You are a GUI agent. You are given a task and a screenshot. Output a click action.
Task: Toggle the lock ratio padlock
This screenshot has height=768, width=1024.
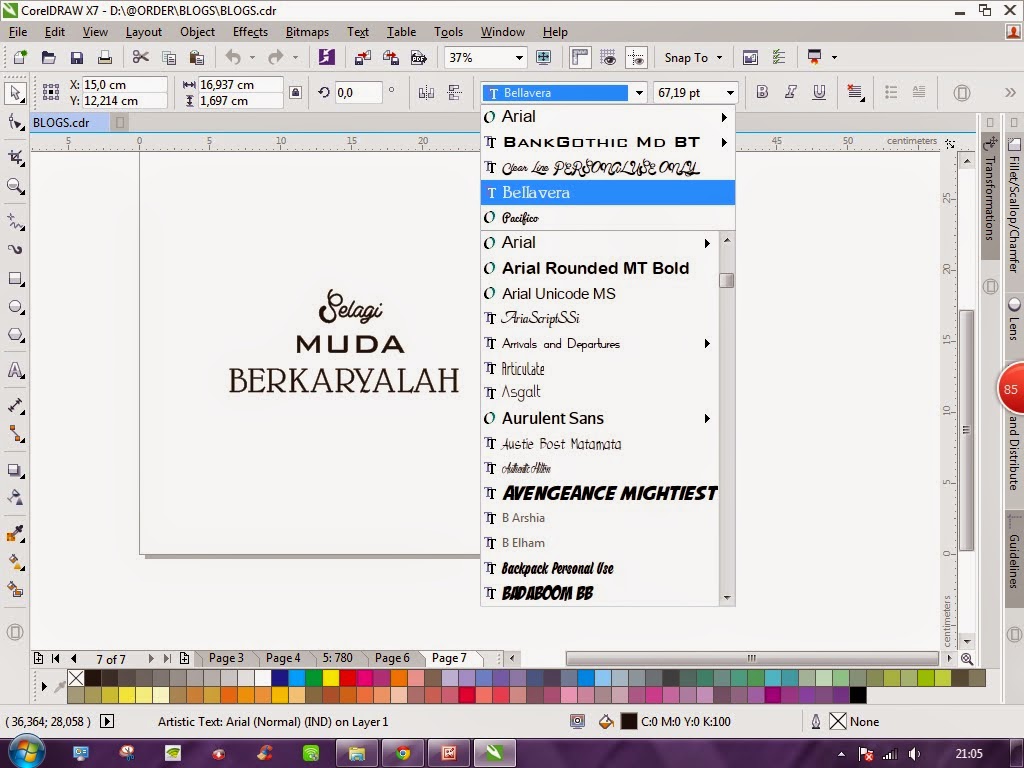click(295, 92)
